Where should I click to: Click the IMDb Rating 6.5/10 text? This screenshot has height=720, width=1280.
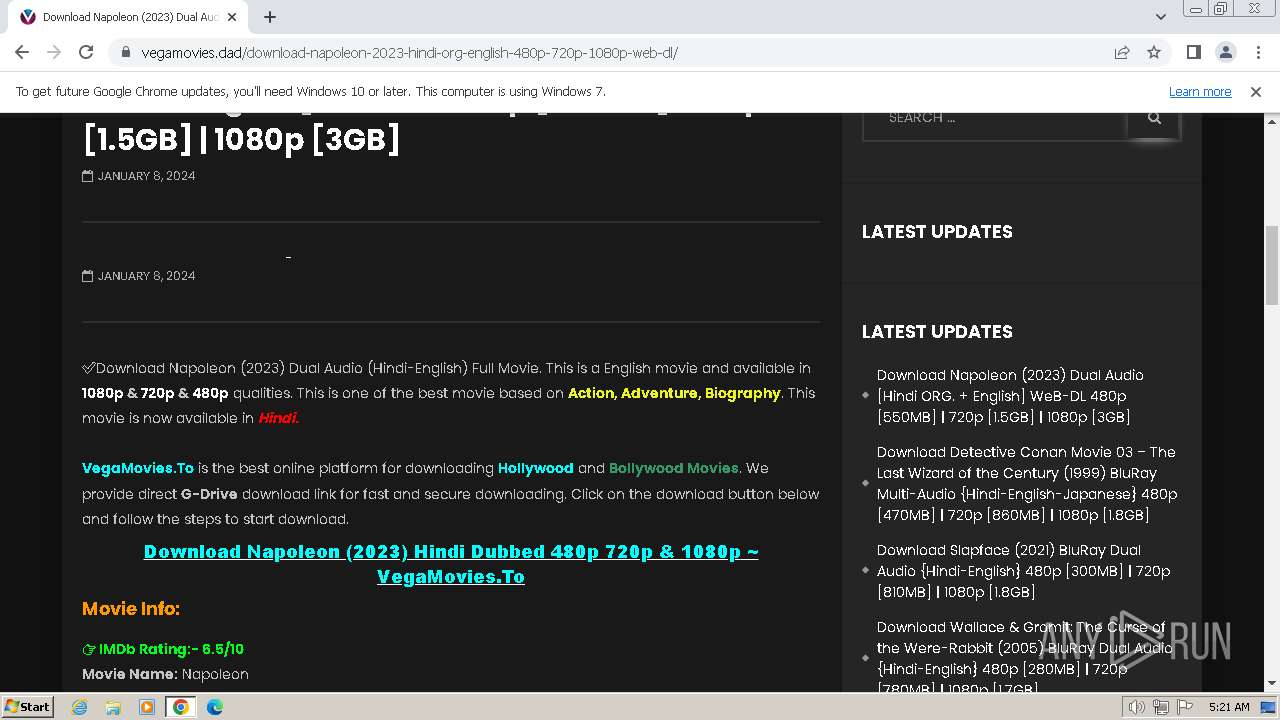(x=163, y=649)
